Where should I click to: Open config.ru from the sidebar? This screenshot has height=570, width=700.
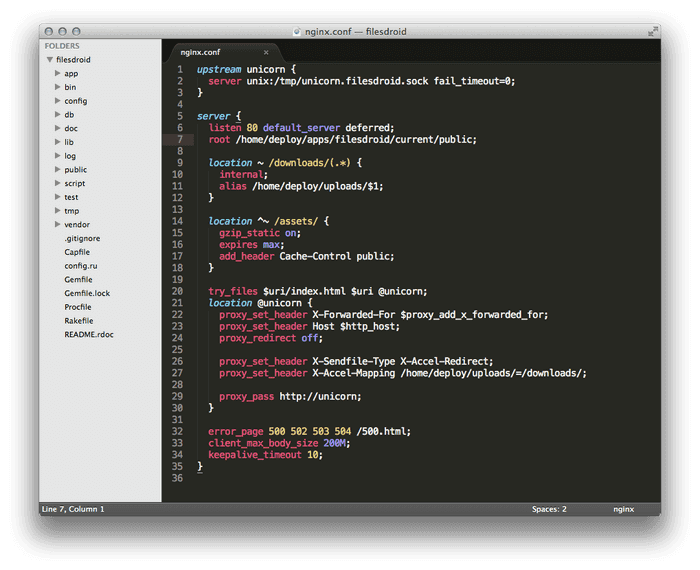[83, 266]
